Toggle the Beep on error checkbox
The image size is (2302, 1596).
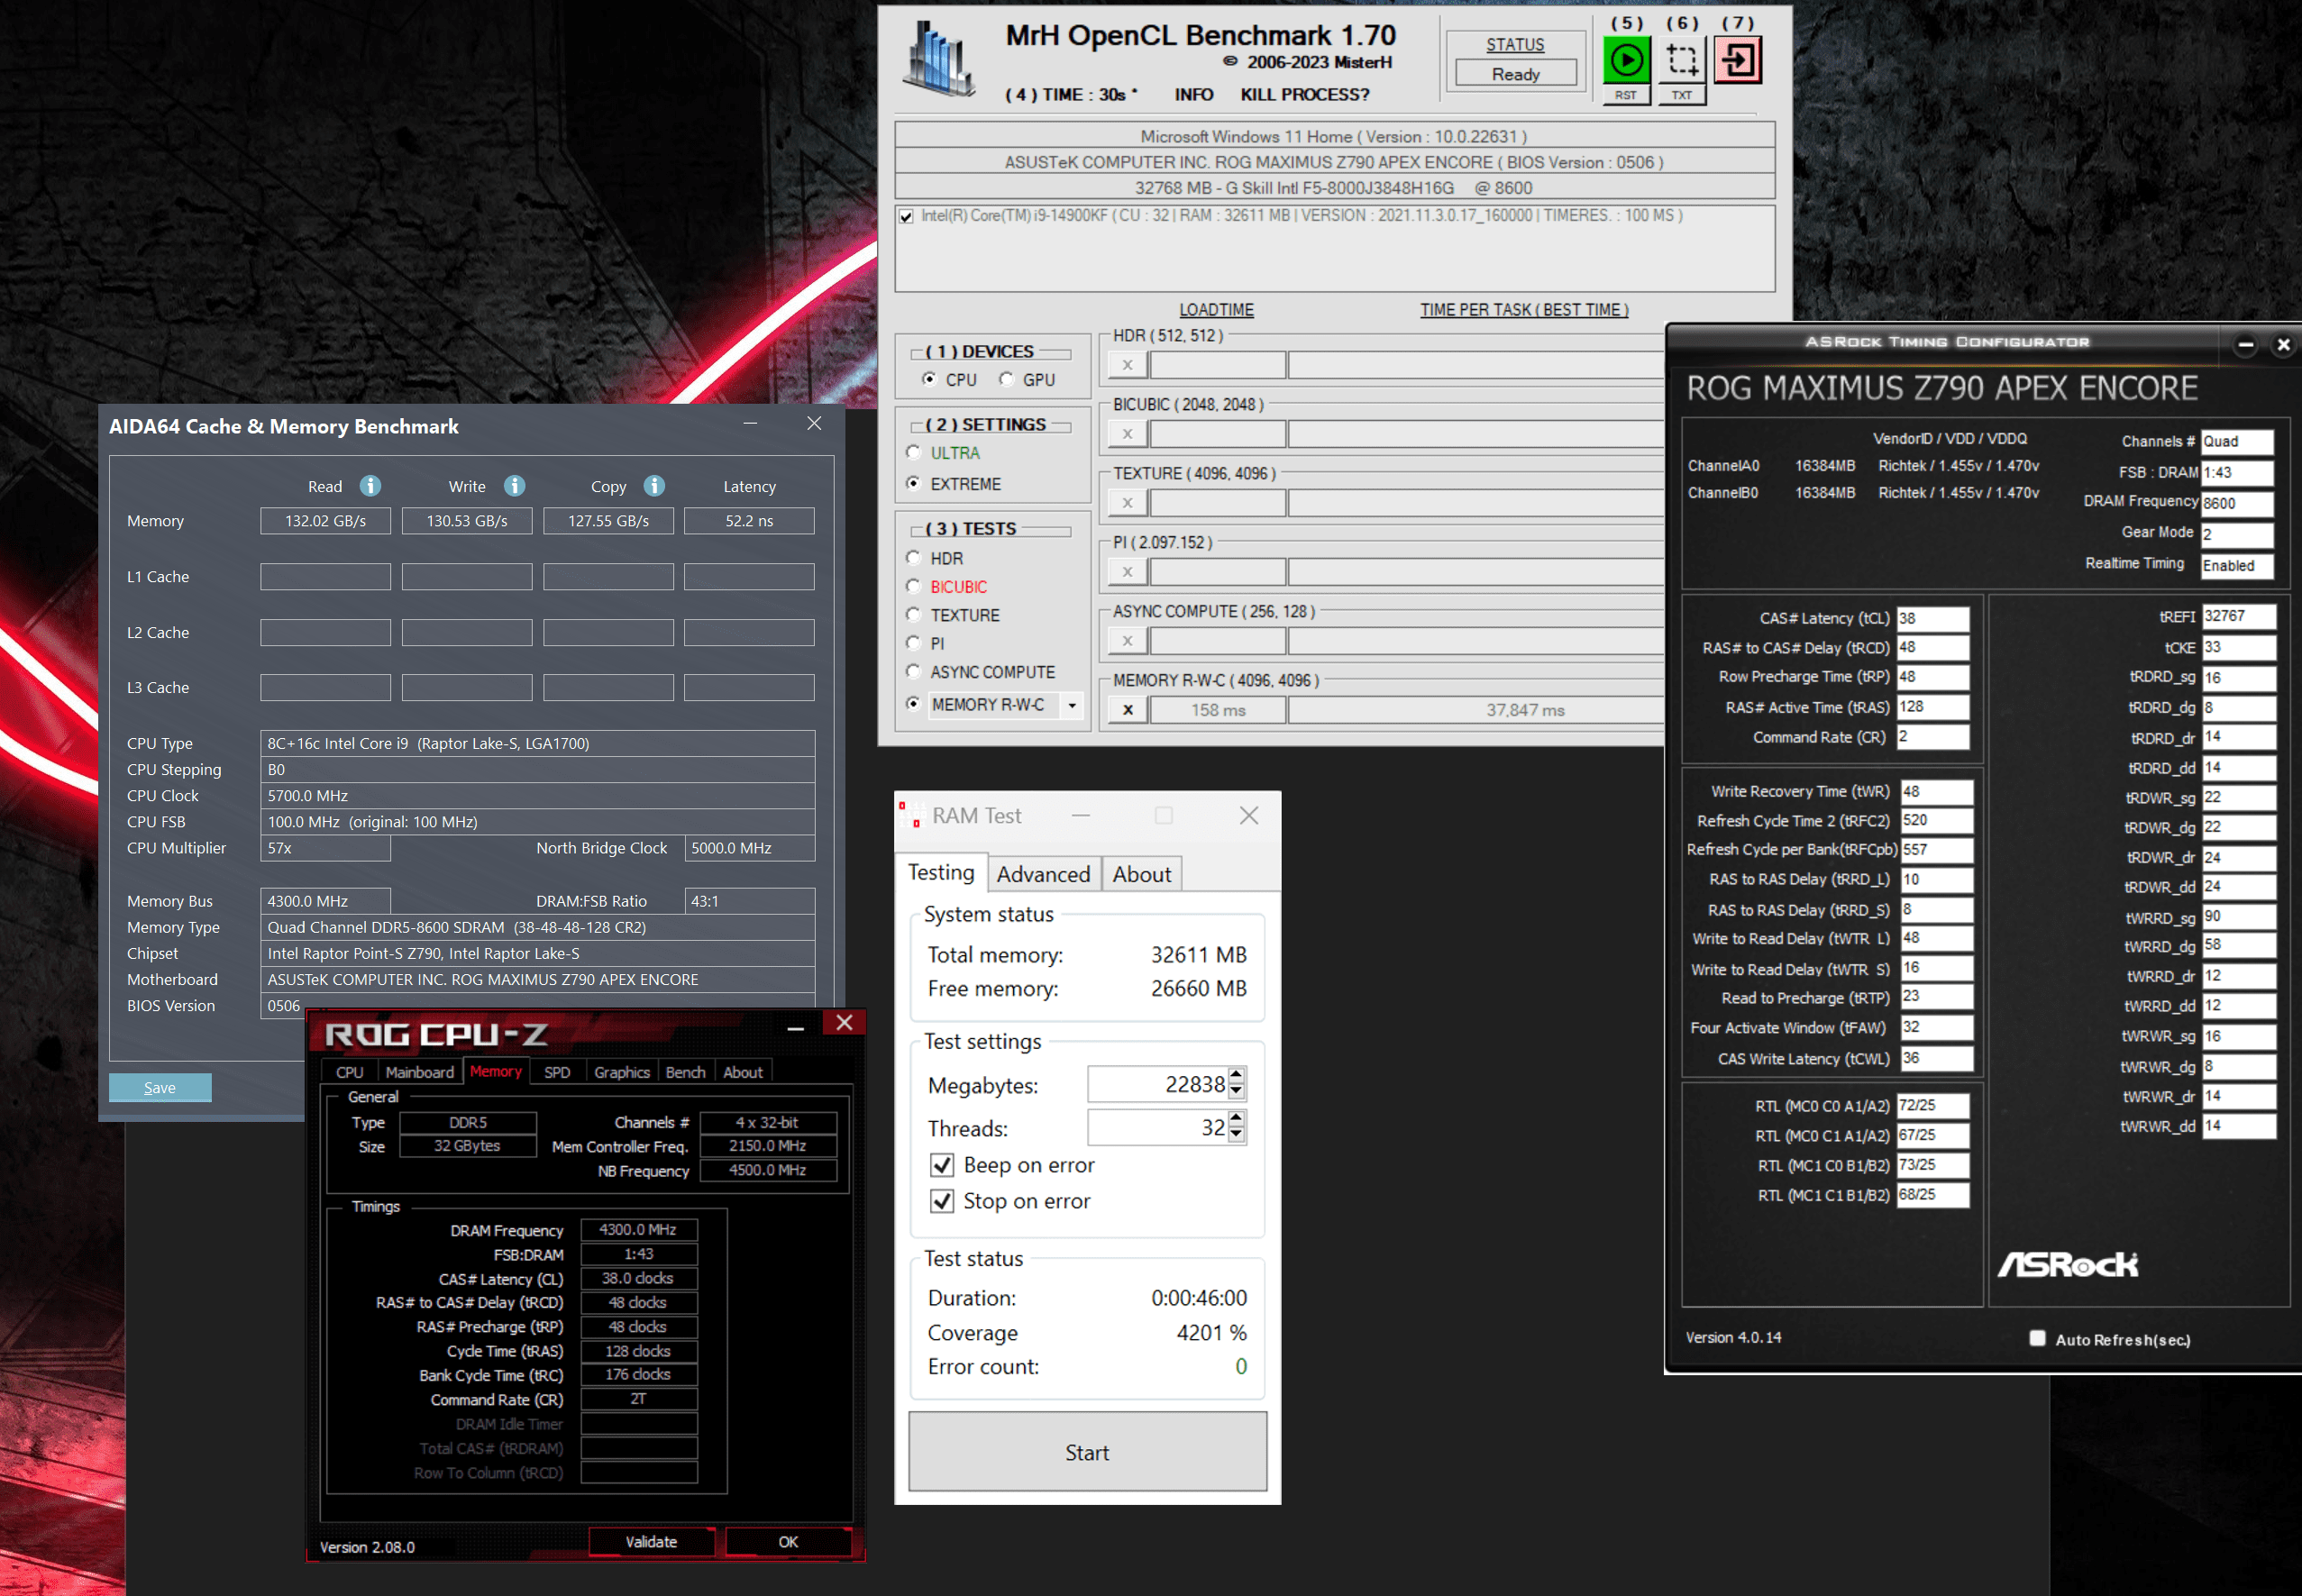942,1165
